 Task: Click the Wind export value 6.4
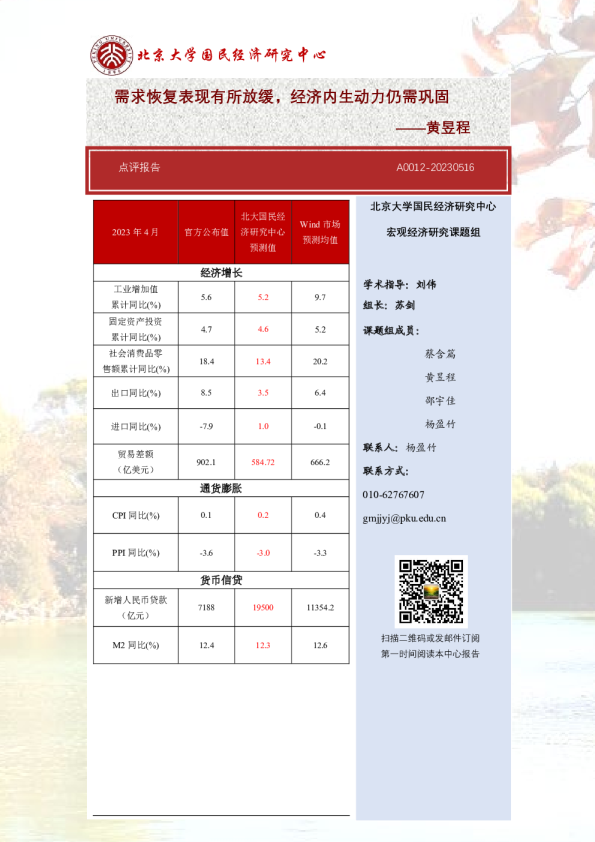(x=320, y=393)
